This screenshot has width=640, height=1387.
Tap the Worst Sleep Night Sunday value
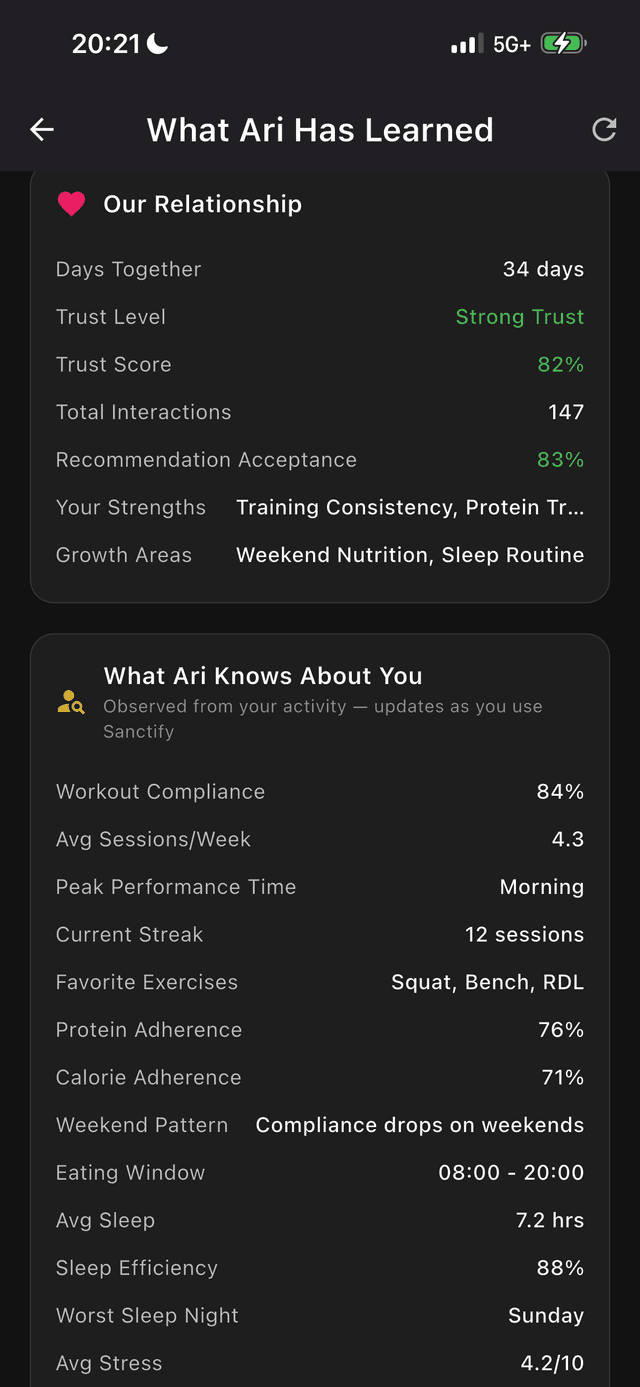[545, 1316]
